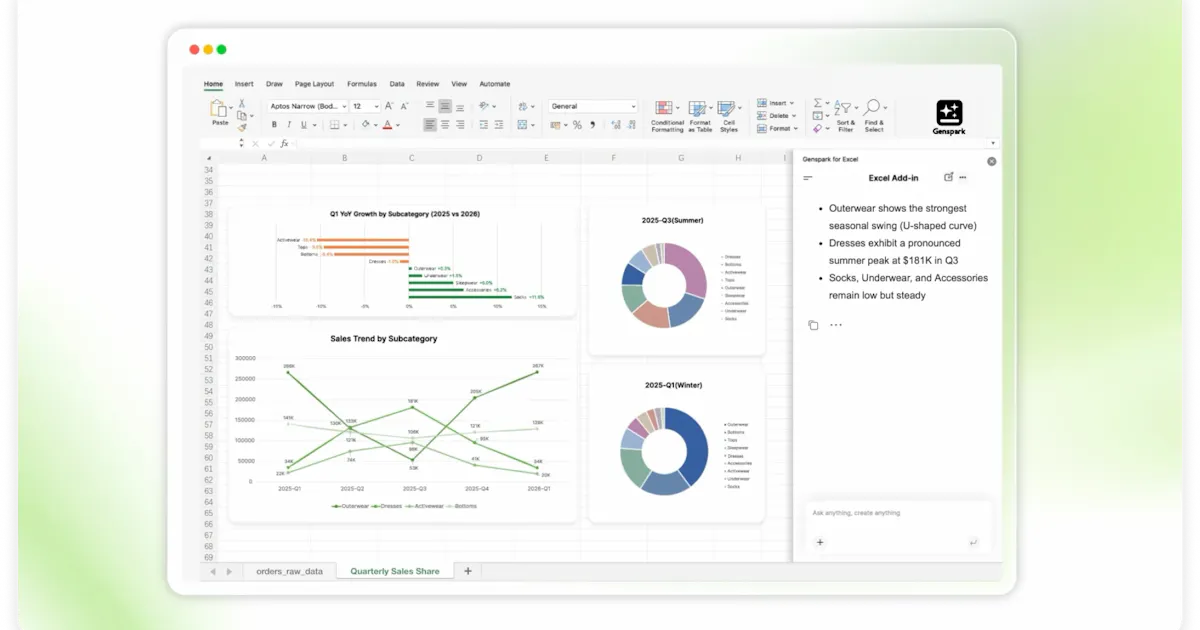Screen dimensions: 1200x630
Task: Click the Decrease Decimal icon
Action: 632,125
